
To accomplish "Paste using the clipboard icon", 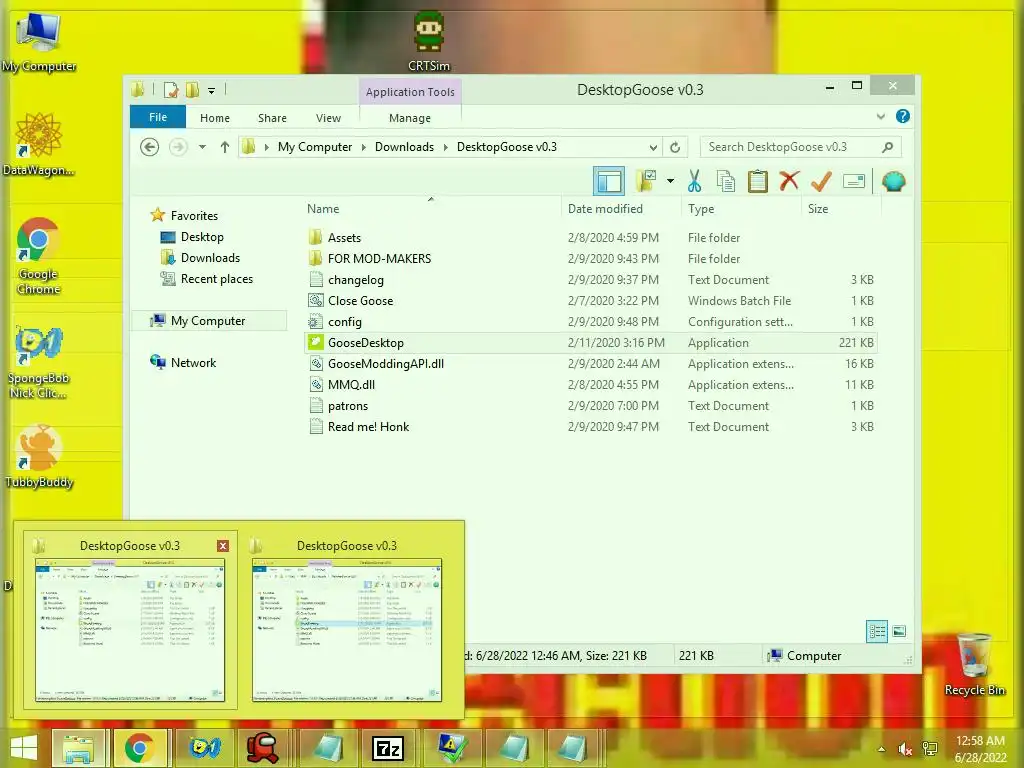I will 758,181.
